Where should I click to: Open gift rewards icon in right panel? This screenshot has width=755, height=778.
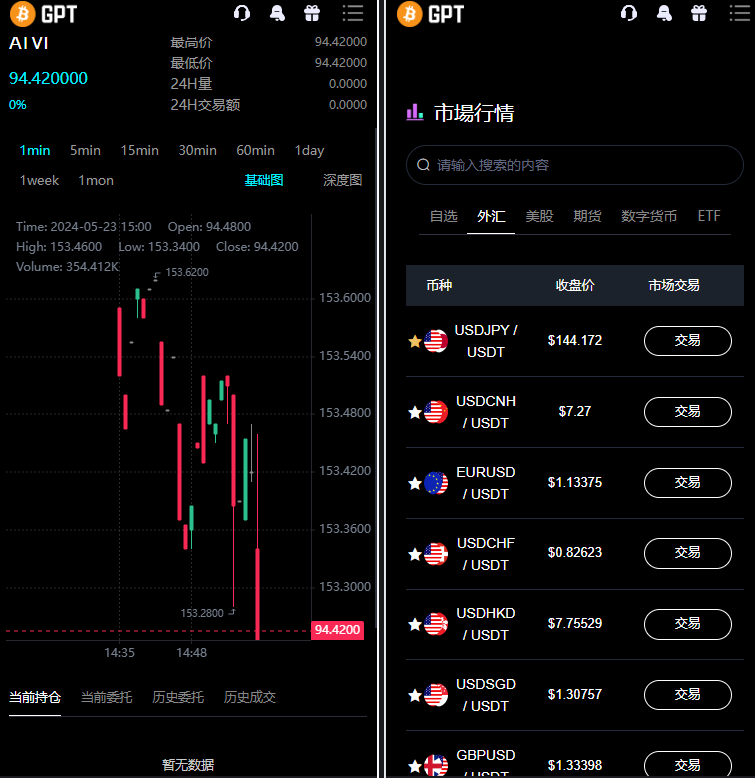click(x=699, y=13)
